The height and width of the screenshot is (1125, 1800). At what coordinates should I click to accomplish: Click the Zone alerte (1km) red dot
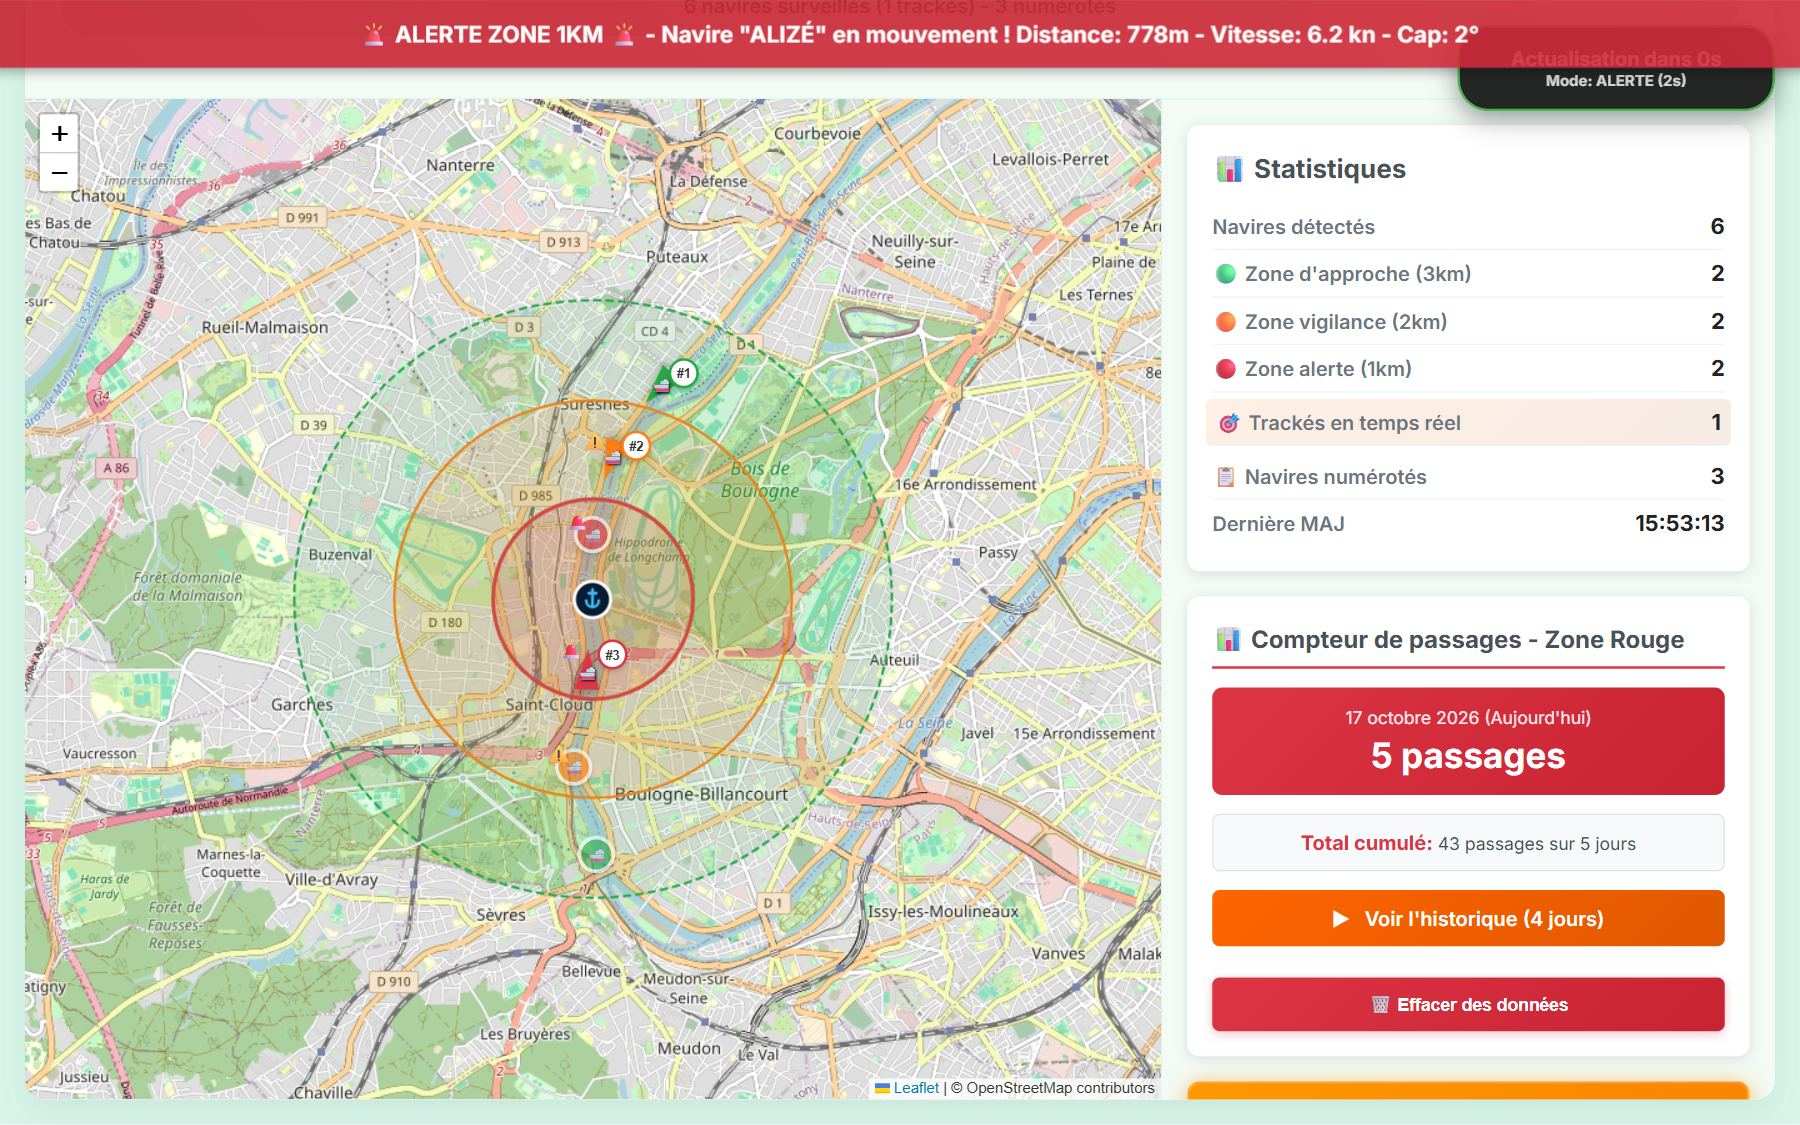click(x=1225, y=369)
